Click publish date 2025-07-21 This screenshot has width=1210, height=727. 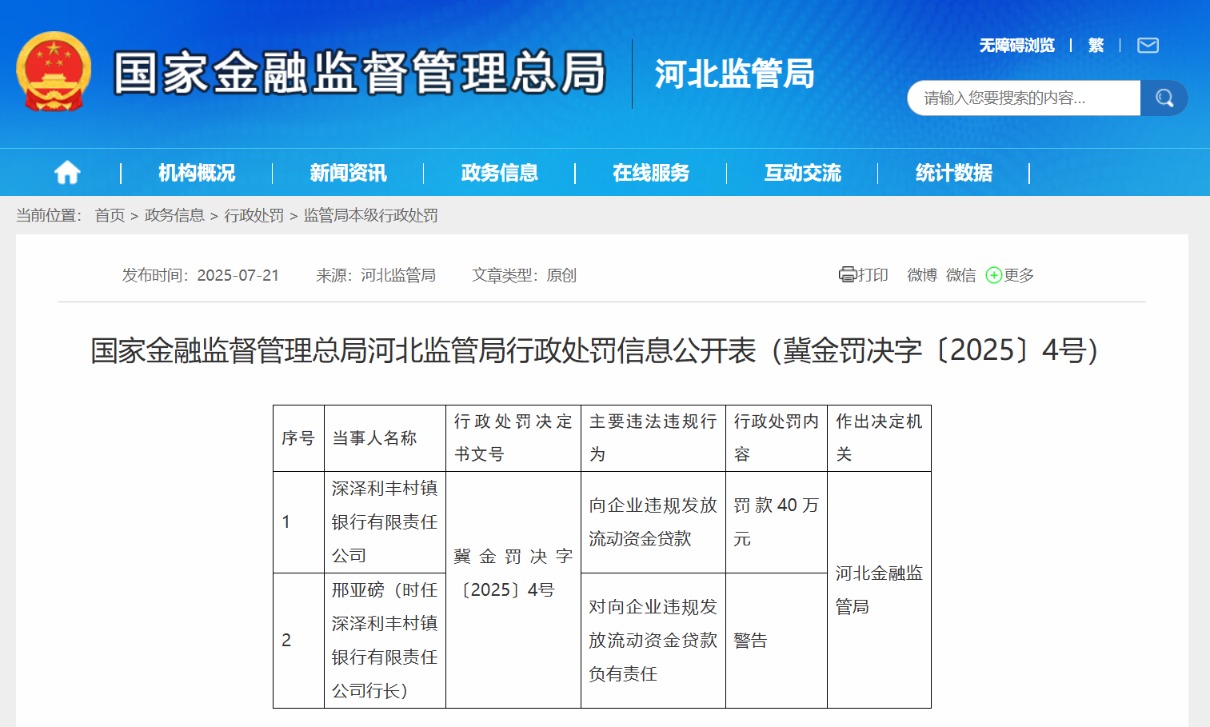tap(238, 275)
